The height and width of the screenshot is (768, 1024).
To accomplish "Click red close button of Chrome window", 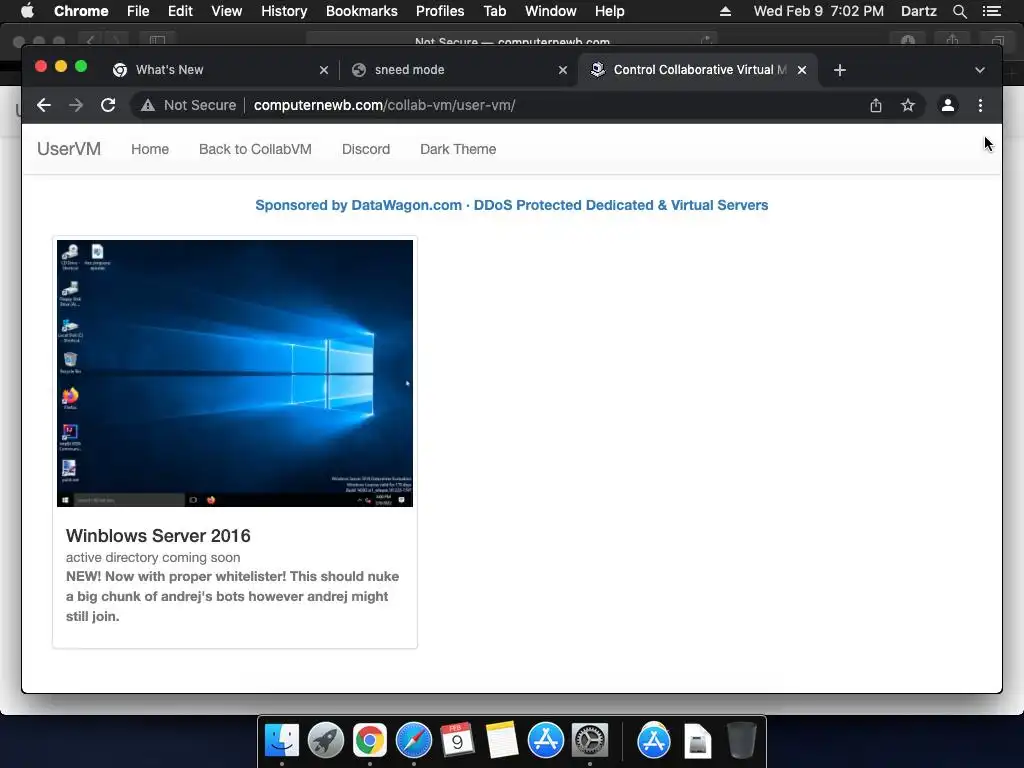I will [x=40, y=66].
